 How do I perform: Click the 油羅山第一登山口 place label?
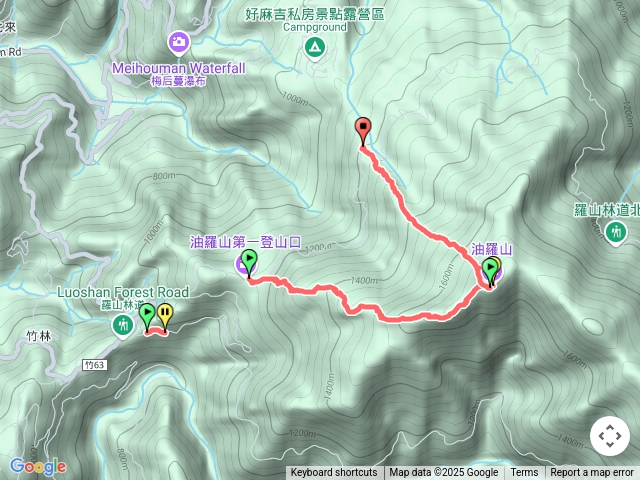[245, 242]
